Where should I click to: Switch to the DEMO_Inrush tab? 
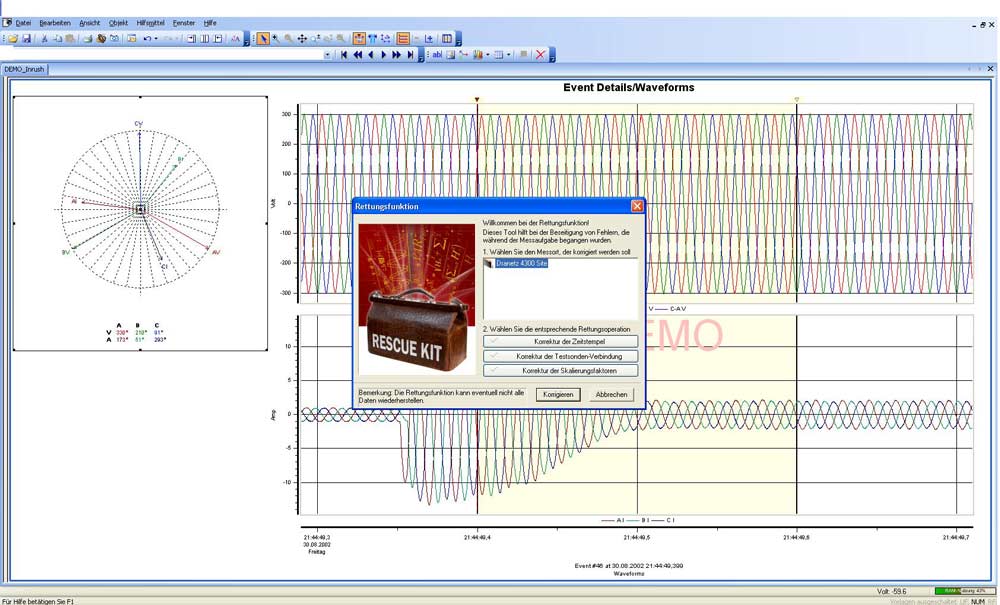click(26, 69)
